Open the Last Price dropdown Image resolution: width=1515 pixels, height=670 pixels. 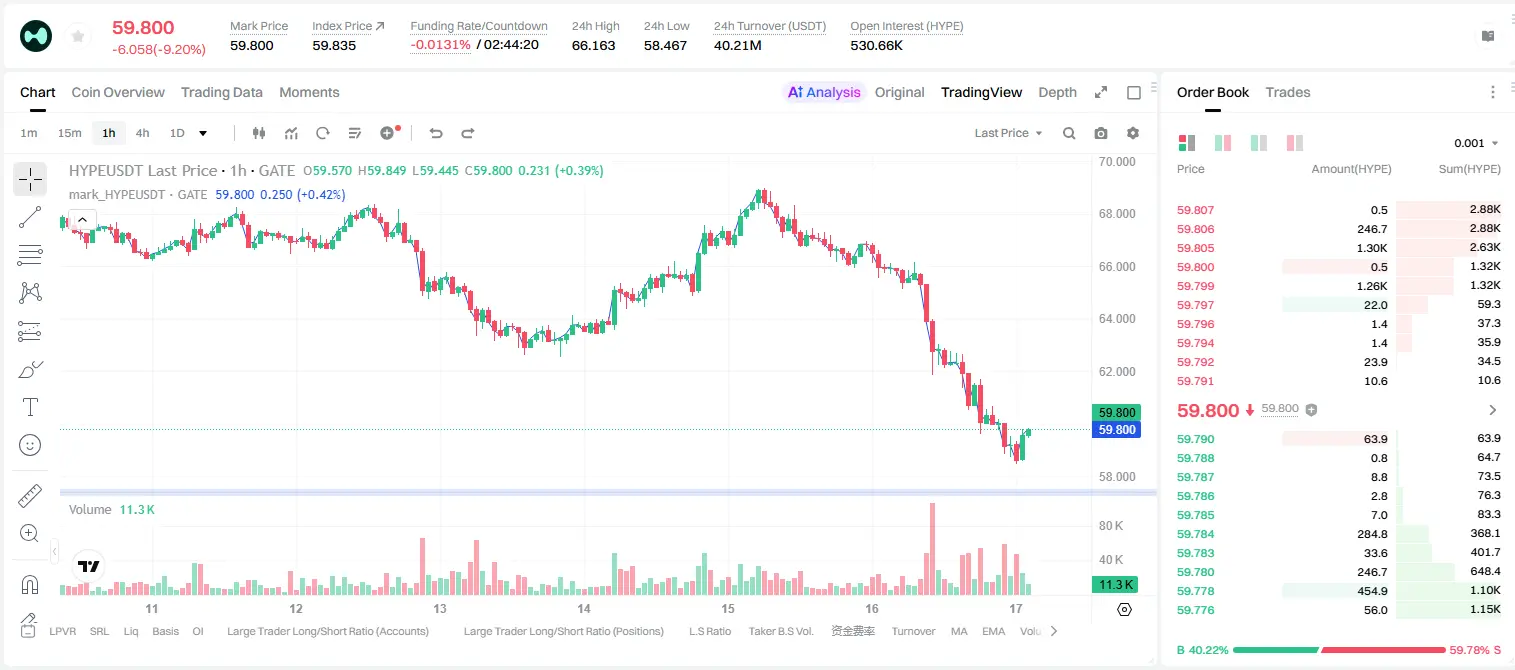[1008, 133]
